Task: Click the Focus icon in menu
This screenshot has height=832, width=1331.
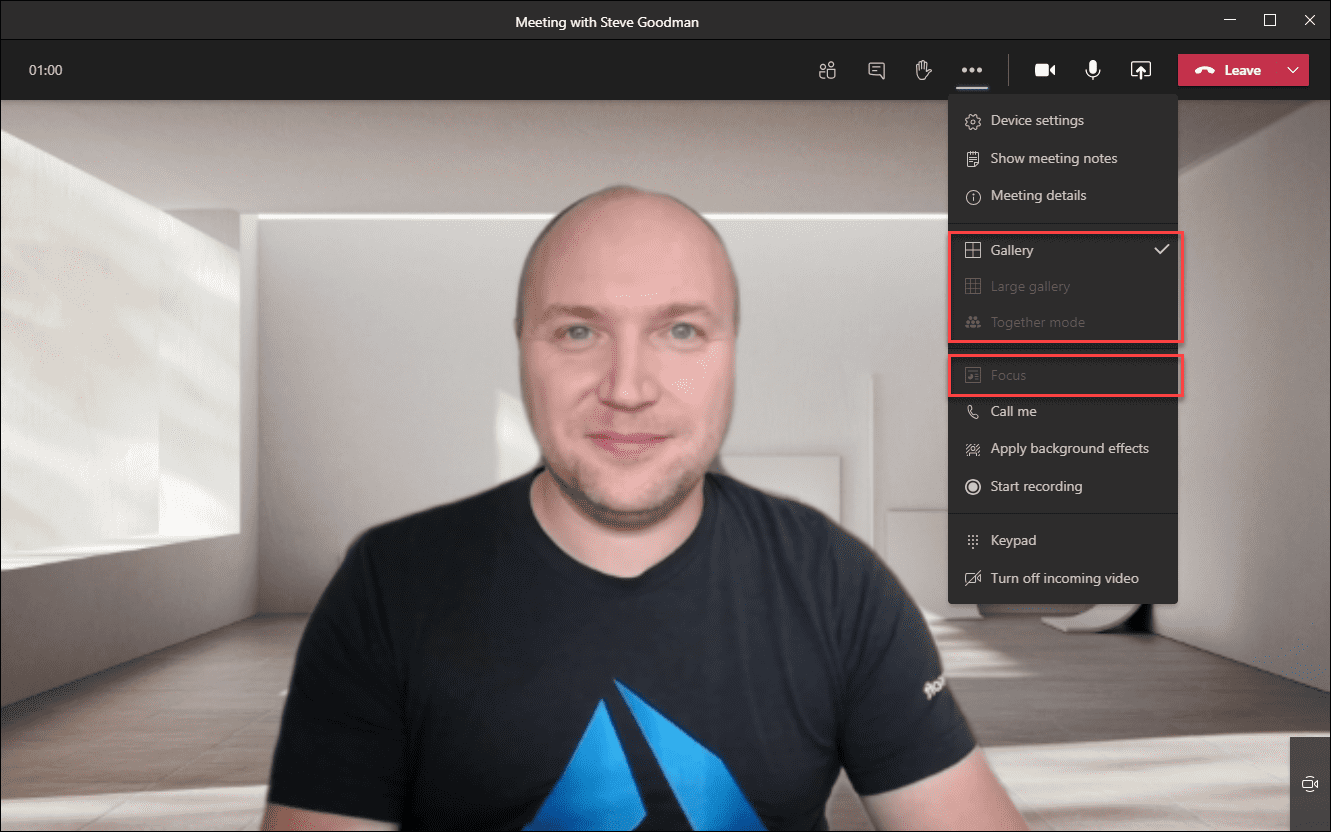Action: tap(972, 375)
